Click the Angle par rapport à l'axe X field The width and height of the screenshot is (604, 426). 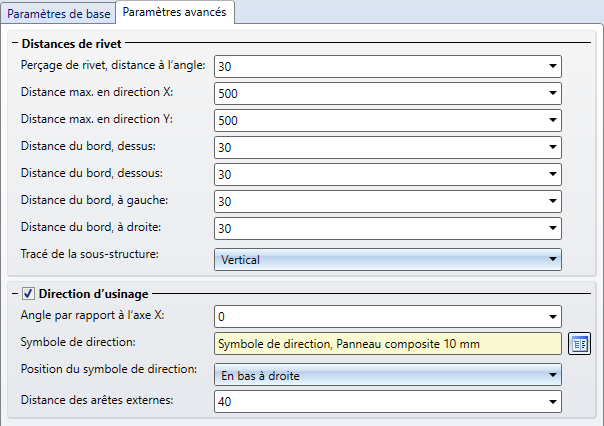380,318
